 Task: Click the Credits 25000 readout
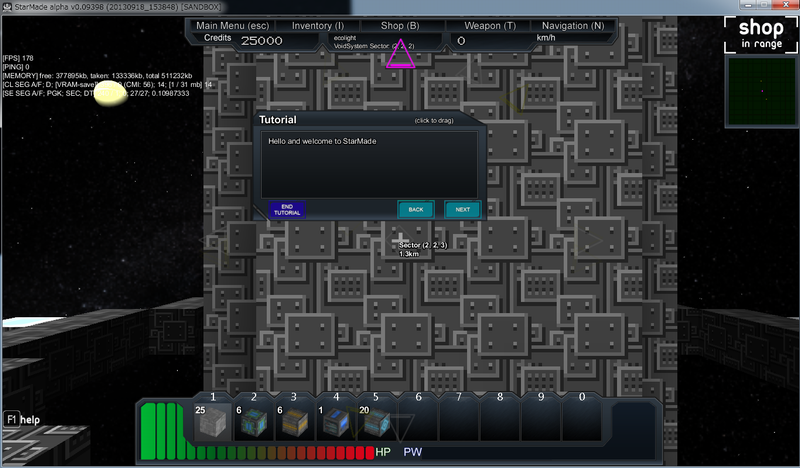pos(243,40)
